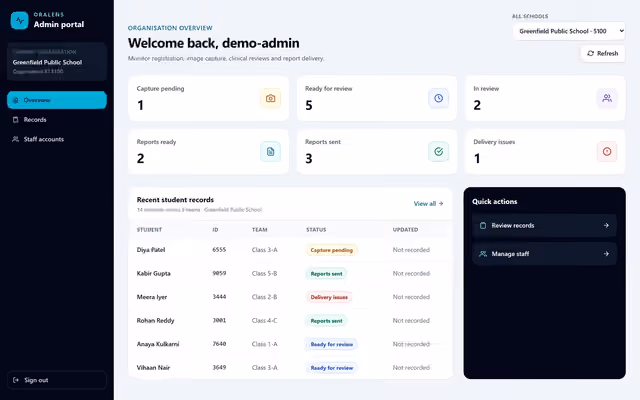This screenshot has width=640, height=400.
Task: Click the Refresh button
Action: pos(602,53)
